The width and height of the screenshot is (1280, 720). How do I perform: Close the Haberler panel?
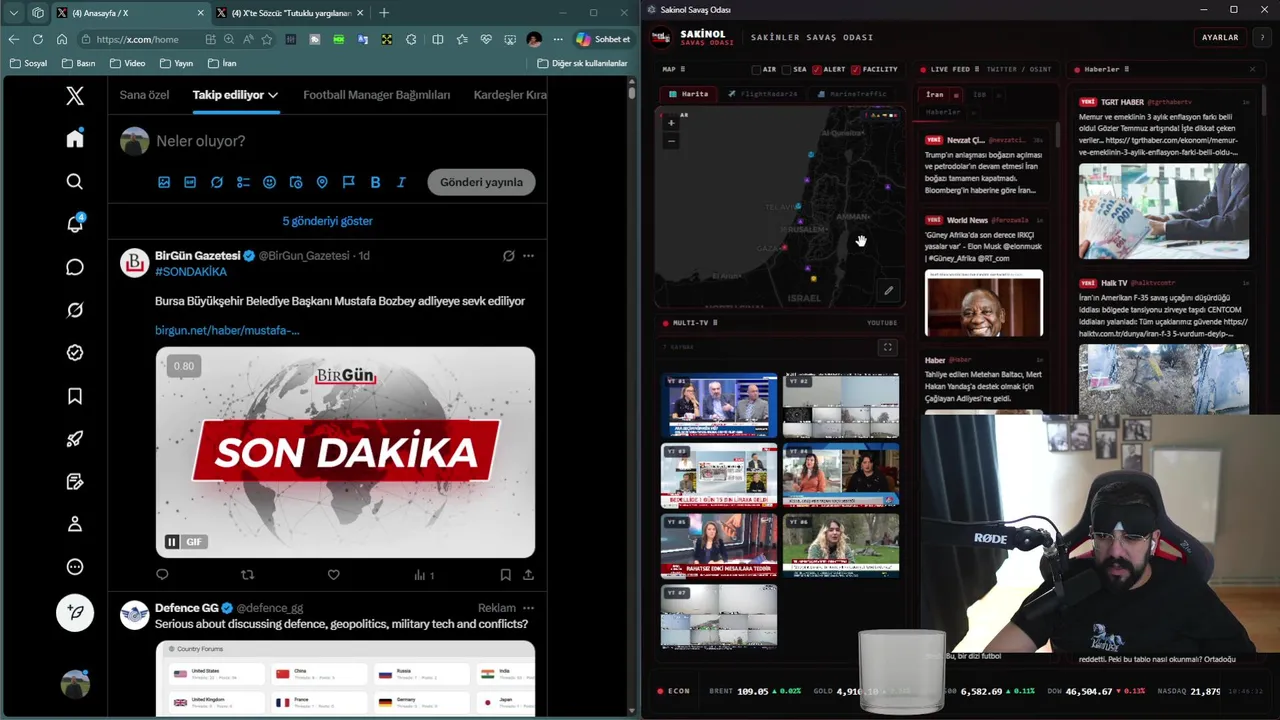coord(1252,70)
